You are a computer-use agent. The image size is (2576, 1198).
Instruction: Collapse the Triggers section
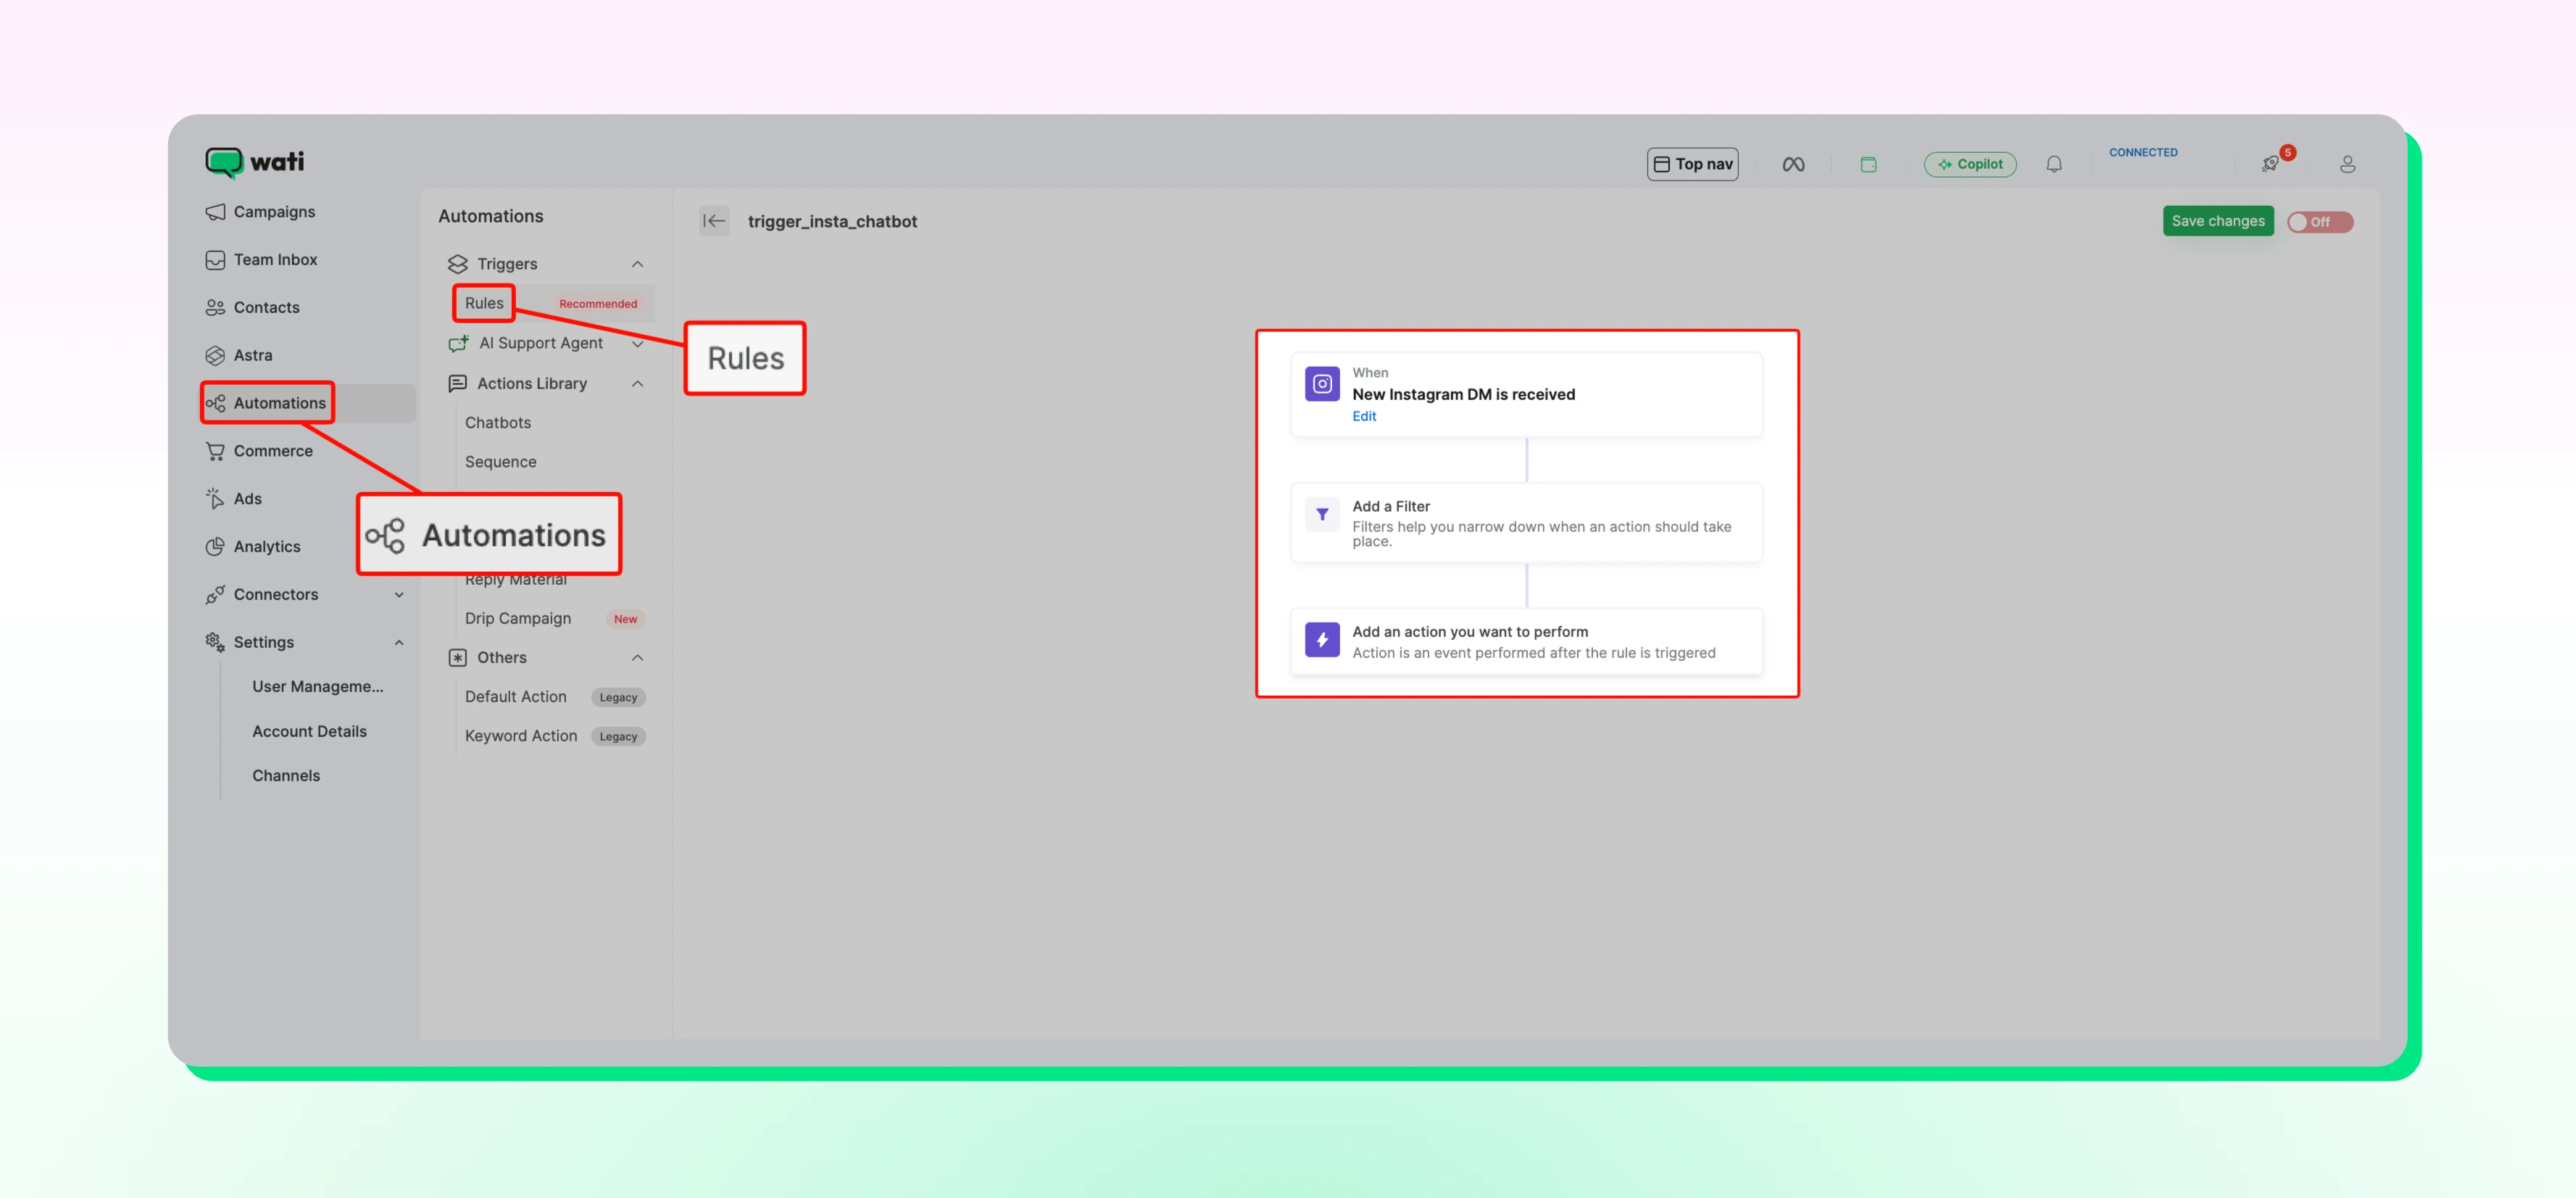(637, 264)
